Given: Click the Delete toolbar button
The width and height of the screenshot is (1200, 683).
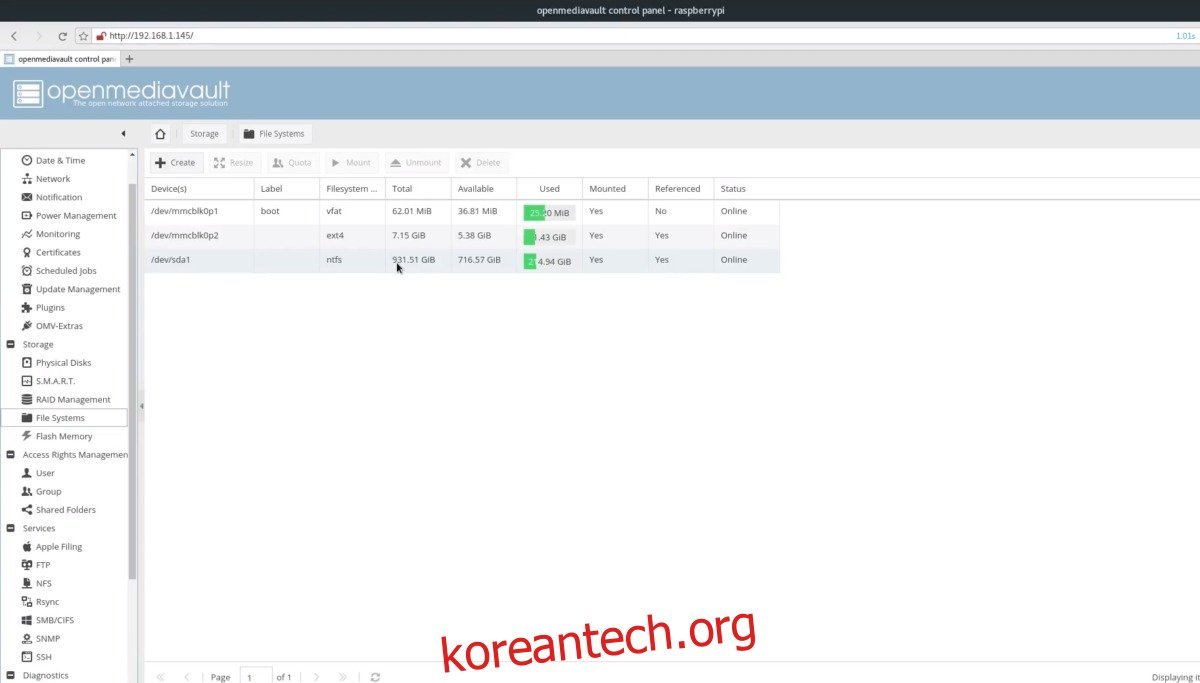Looking at the screenshot, I should coord(481,163).
